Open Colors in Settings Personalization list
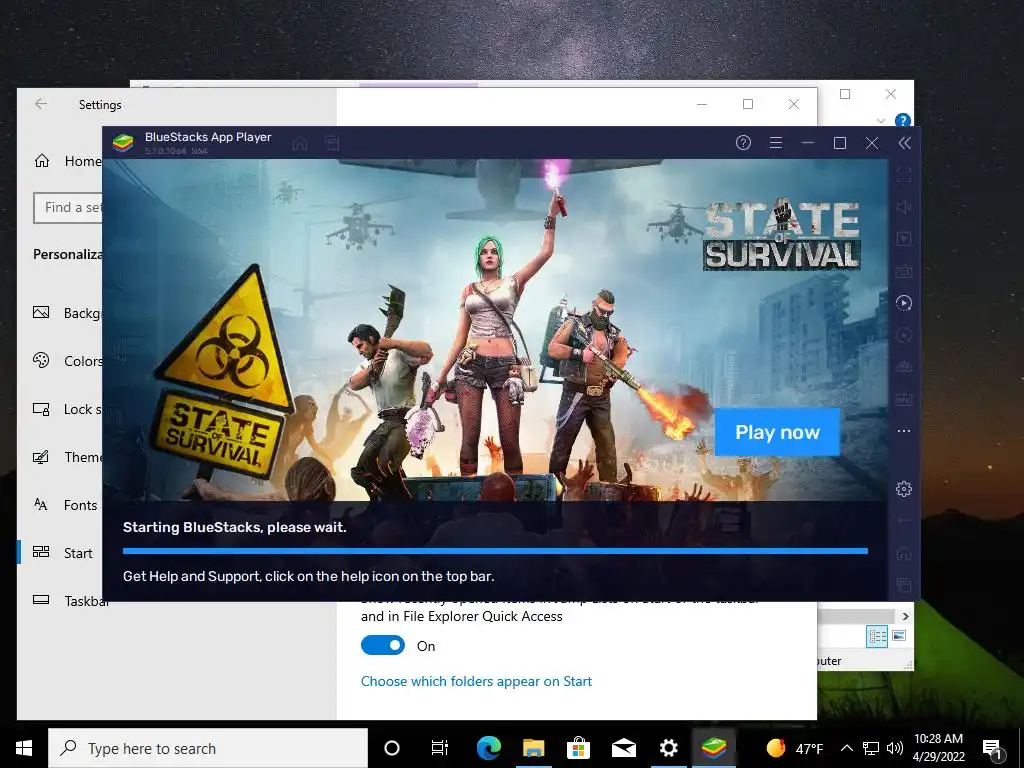Viewport: 1024px width, 768px height. tap(68, 360)
